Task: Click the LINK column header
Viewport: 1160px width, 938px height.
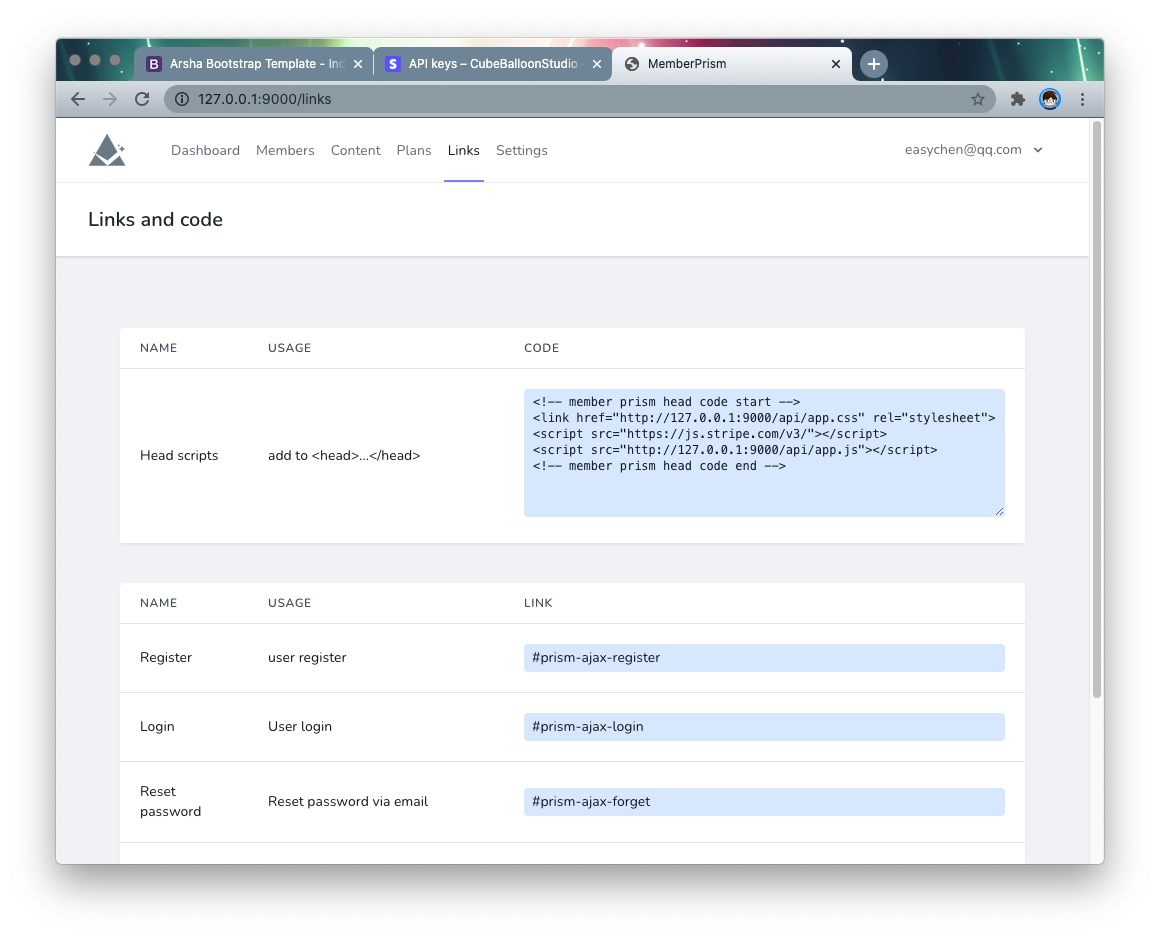Action: pyautogui.click(x=538, y=603)
